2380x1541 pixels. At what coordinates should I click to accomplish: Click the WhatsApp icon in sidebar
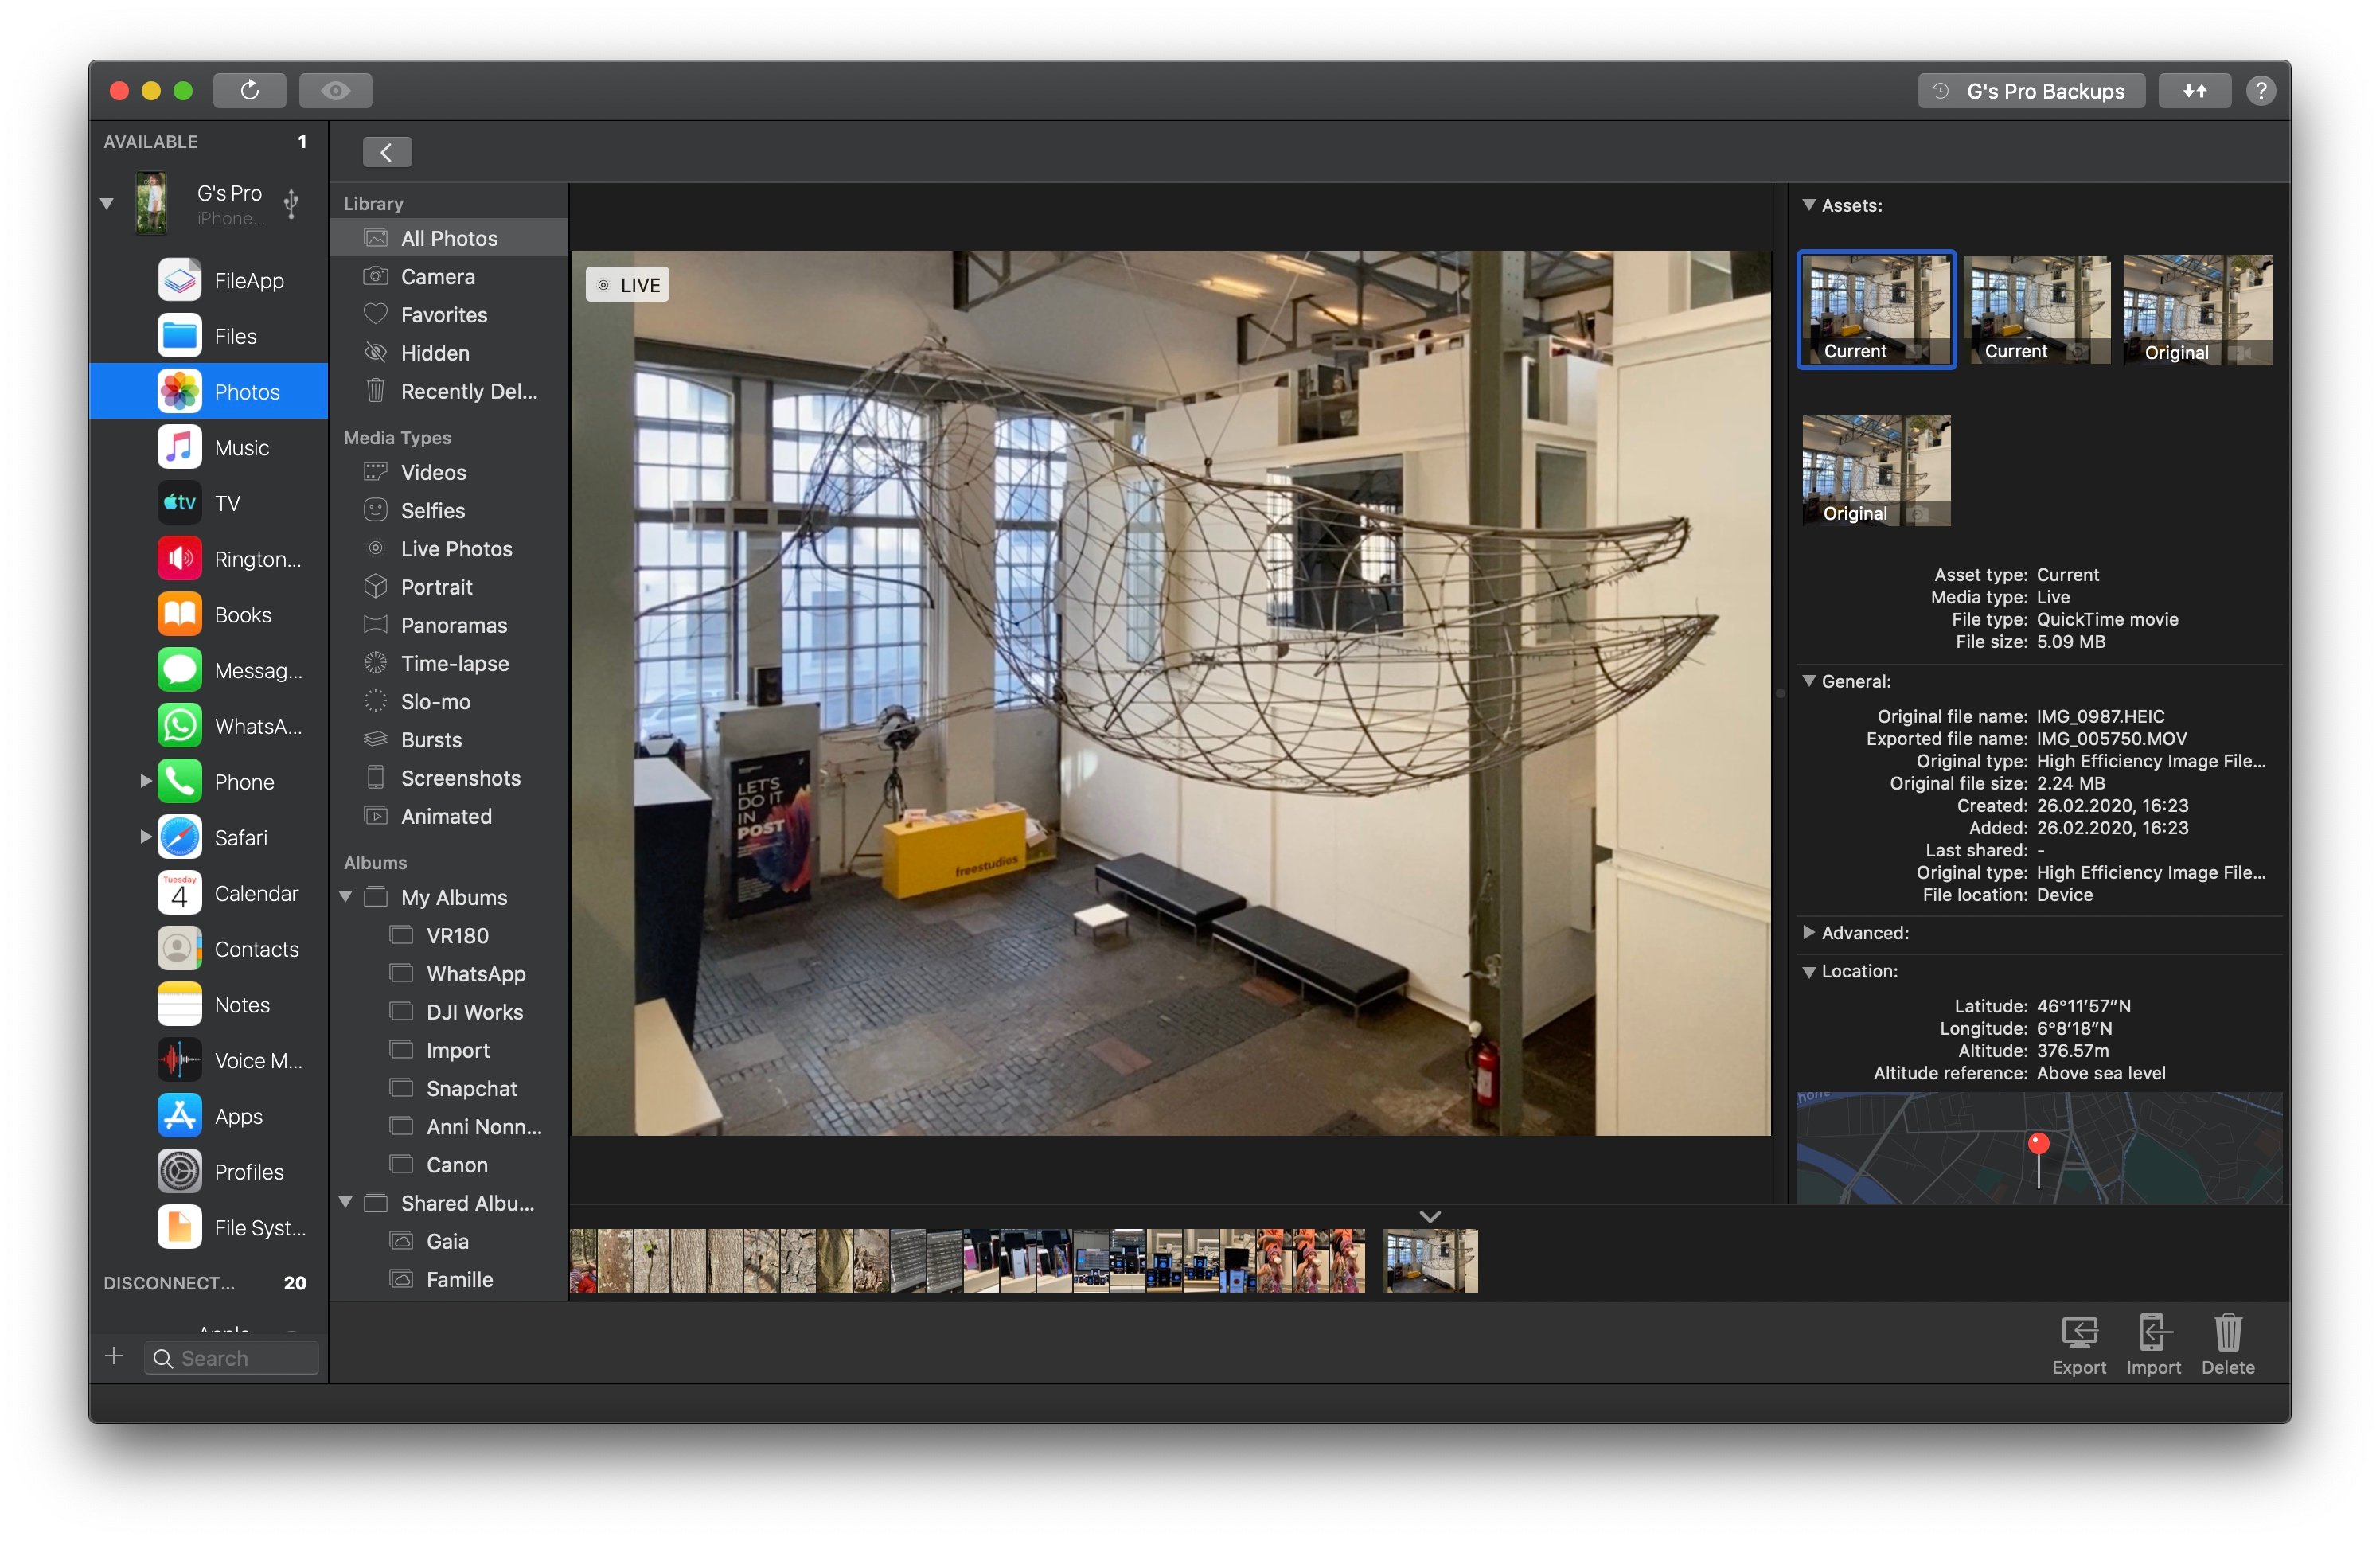[181, 727]
